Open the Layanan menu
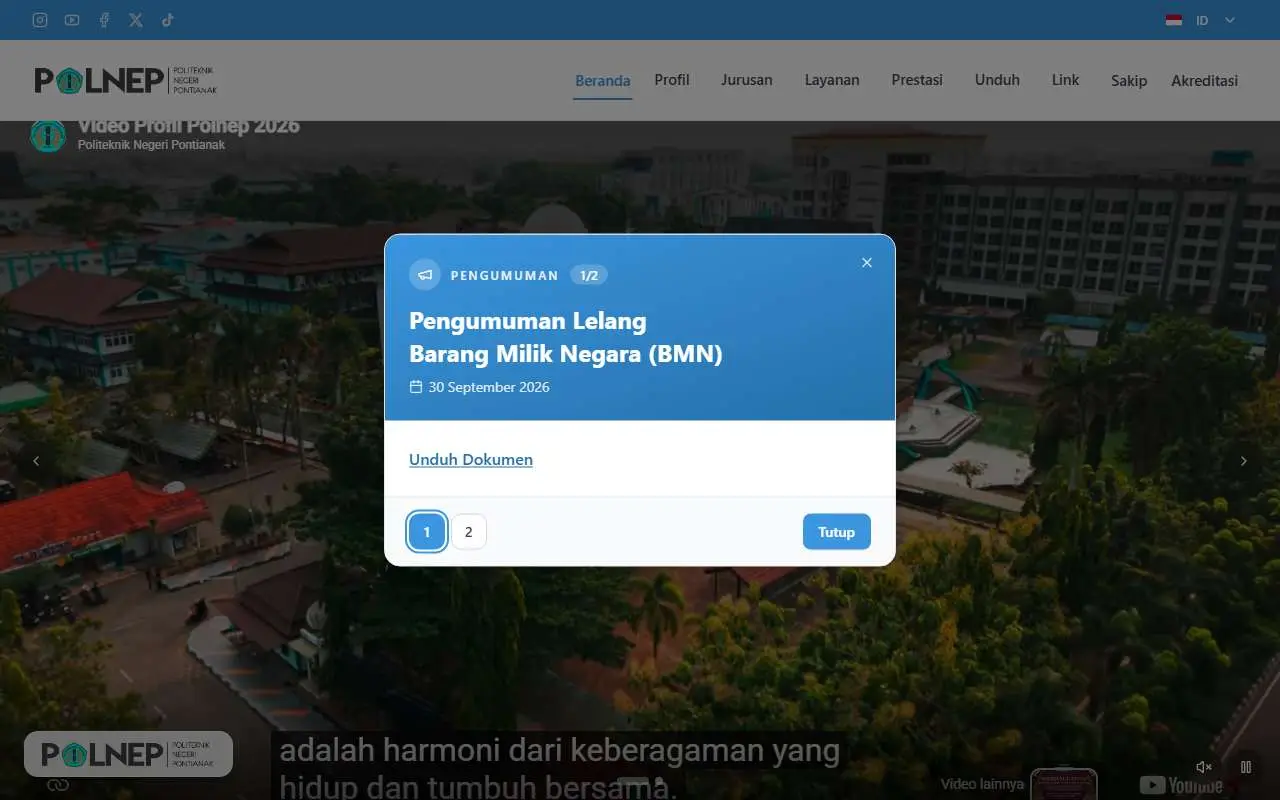 click(x=832, y=80)
